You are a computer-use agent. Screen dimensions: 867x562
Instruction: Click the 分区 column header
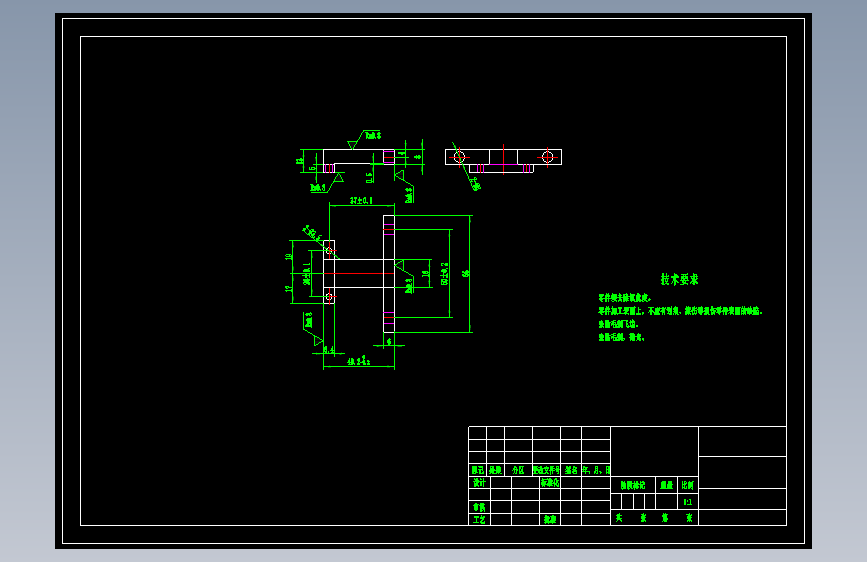tap(518, 470)
